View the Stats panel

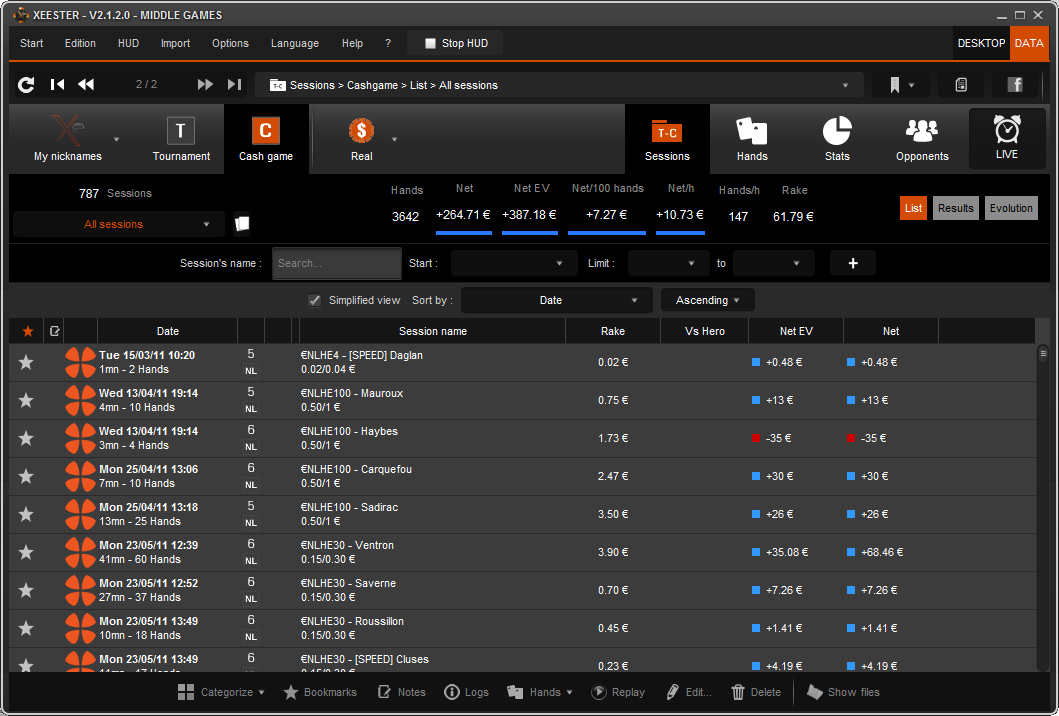coord(836,139)
